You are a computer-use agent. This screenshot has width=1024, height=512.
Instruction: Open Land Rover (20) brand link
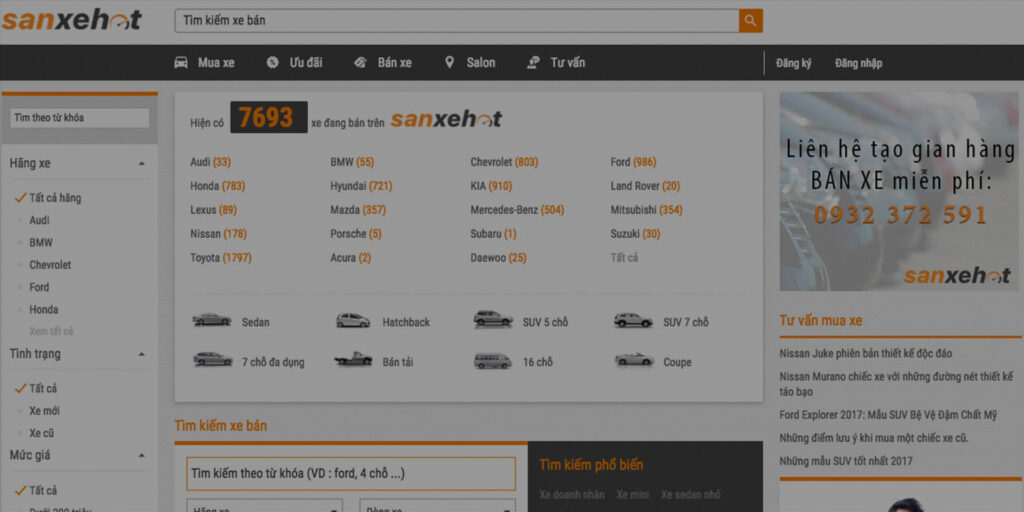click(x=645, y=186)
